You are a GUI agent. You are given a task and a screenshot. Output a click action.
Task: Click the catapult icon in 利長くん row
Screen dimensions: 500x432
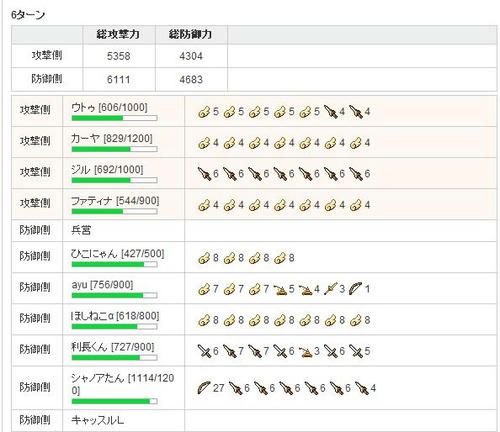(x=305, y=352)
